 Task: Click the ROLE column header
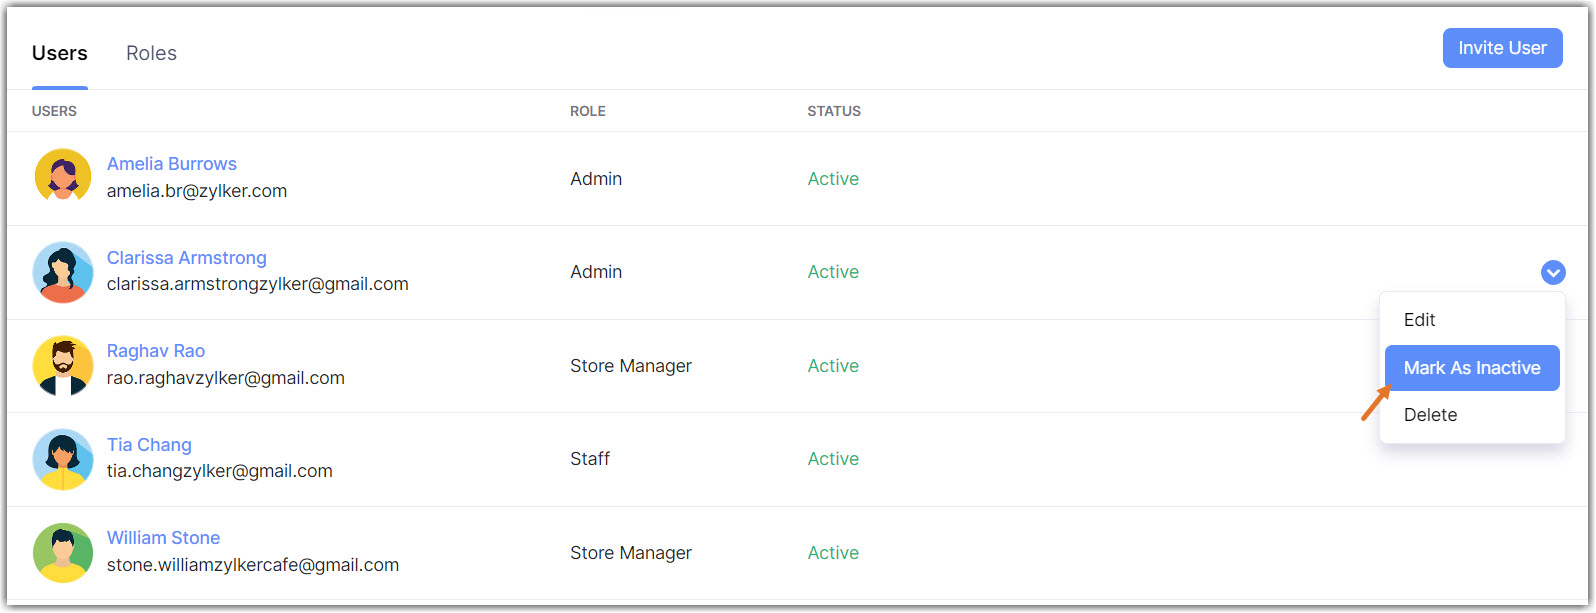click(x=588, y=111)
